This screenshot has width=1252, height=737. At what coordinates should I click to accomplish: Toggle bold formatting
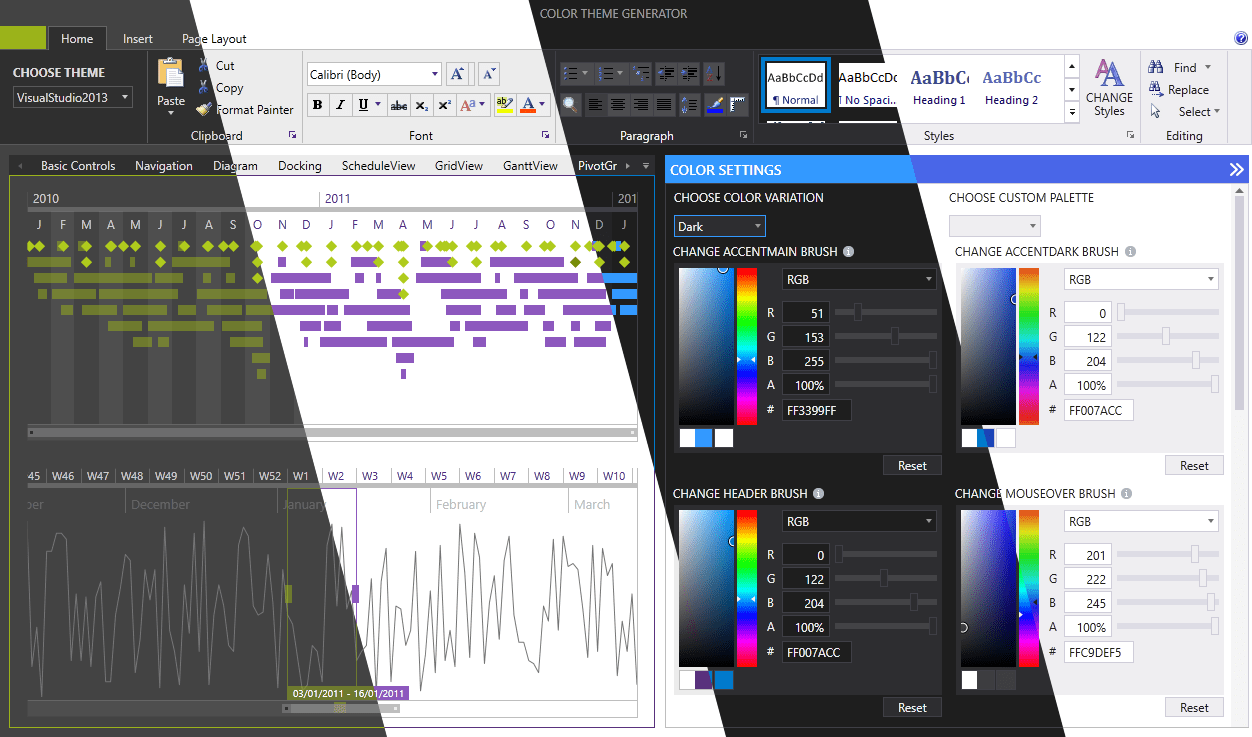click(x=317, y=105)
